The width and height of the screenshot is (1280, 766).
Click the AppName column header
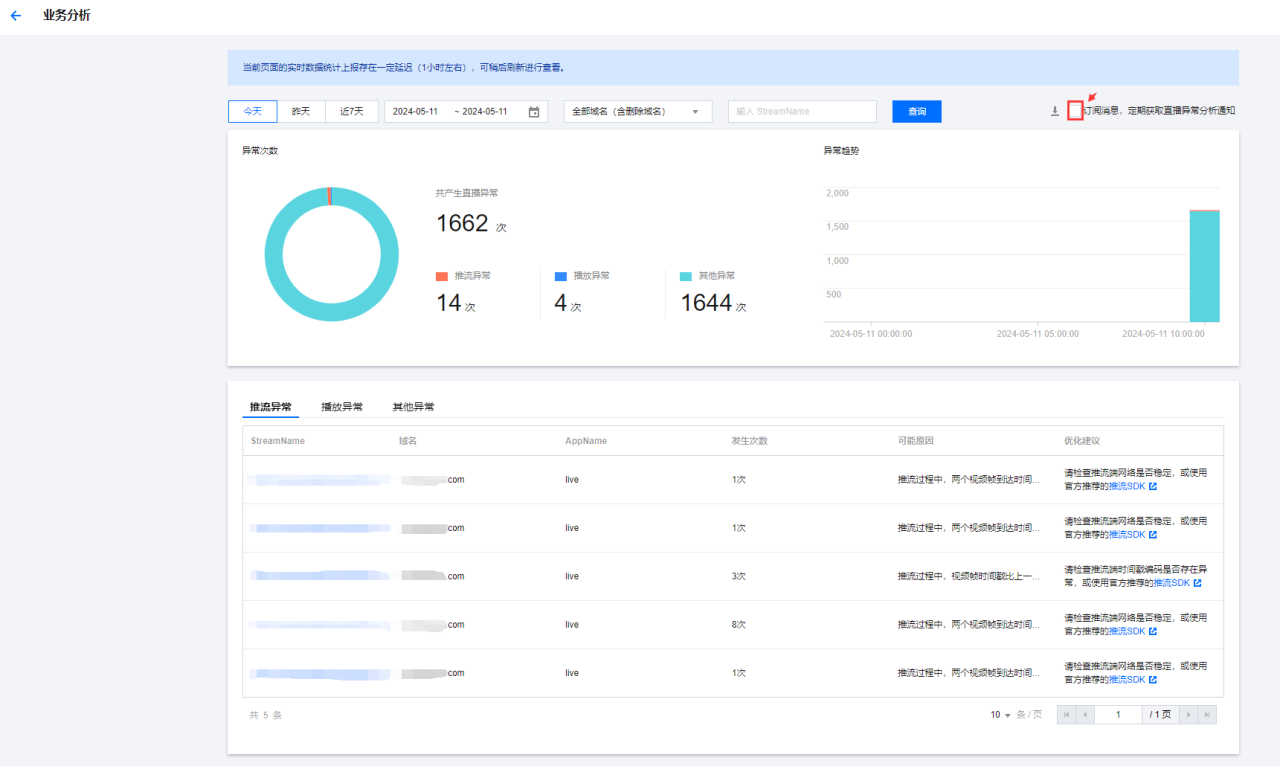pos(586,441)
